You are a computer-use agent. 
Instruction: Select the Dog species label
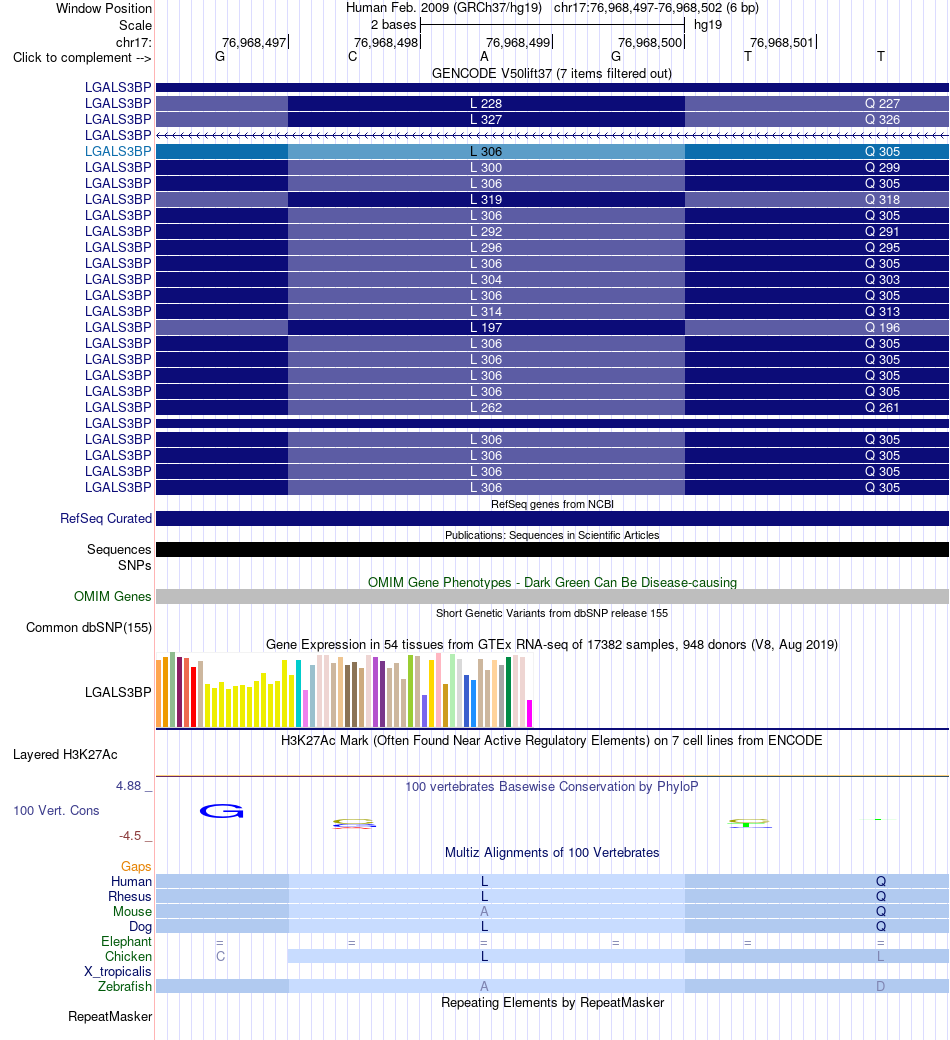[x=140, y=927]
